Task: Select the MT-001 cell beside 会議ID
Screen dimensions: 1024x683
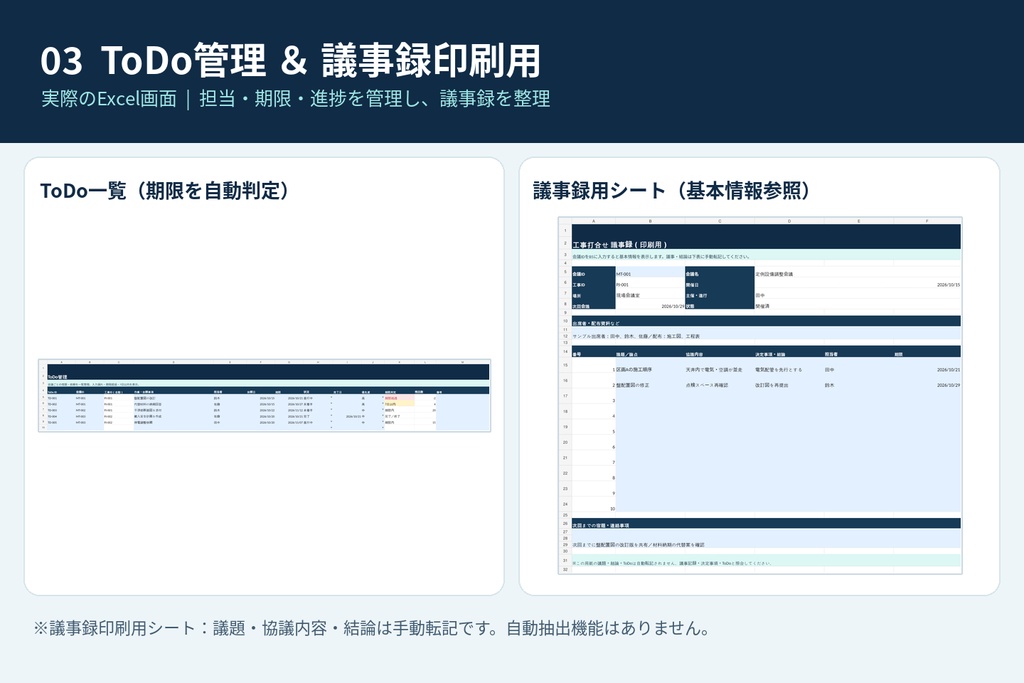Action: pos(650,274)
